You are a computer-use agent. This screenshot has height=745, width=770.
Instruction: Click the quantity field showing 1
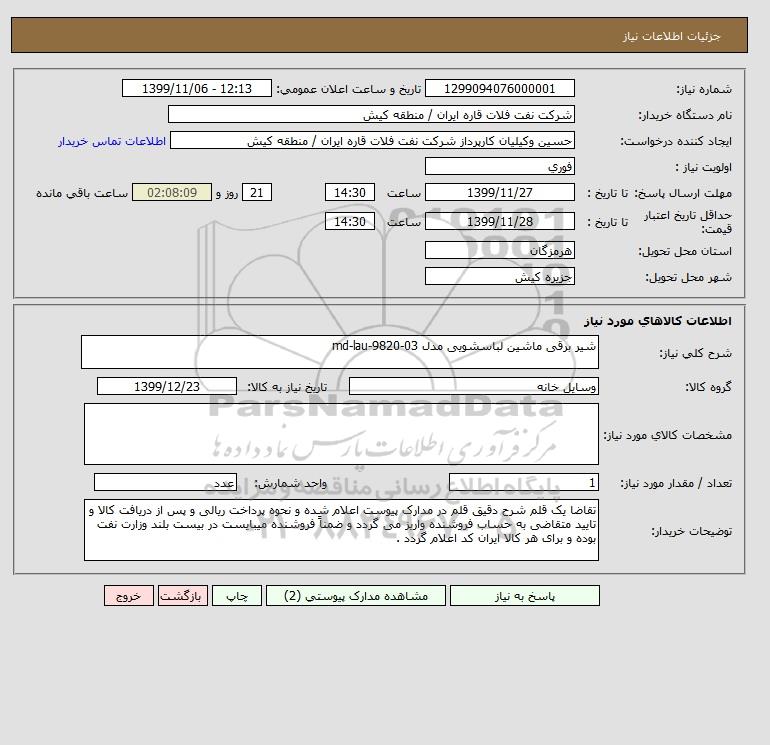523,483
